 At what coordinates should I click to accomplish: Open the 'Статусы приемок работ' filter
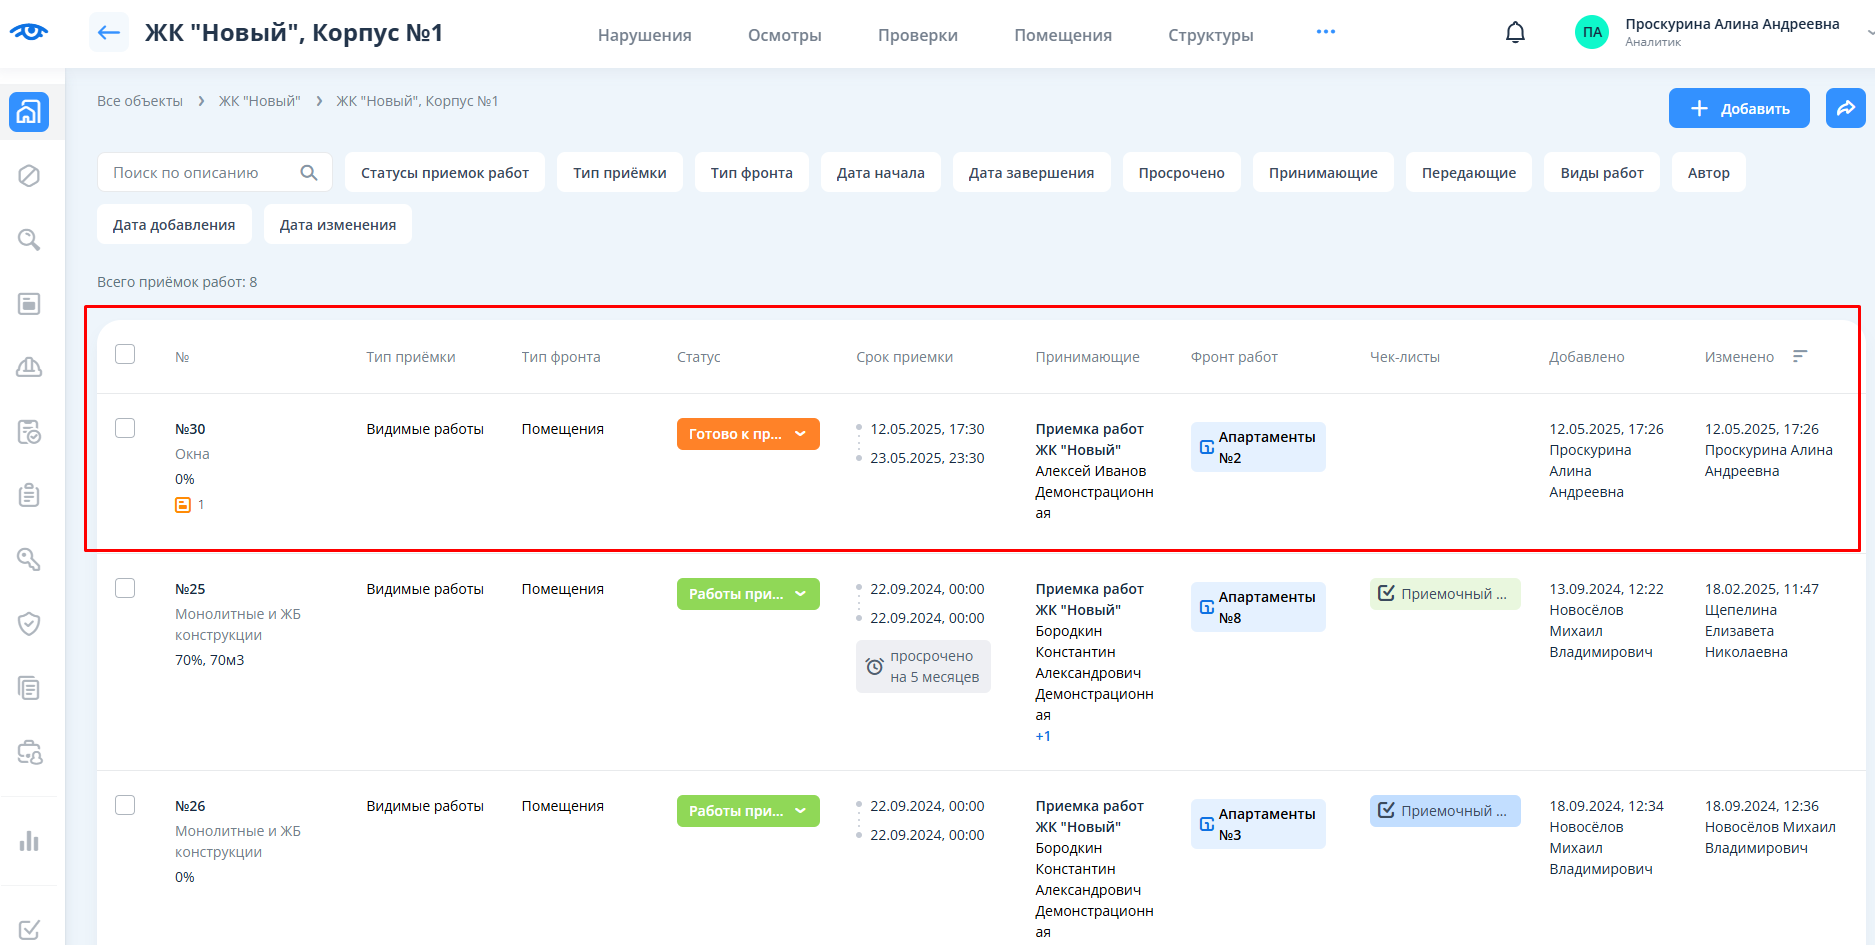coord(444,172)
